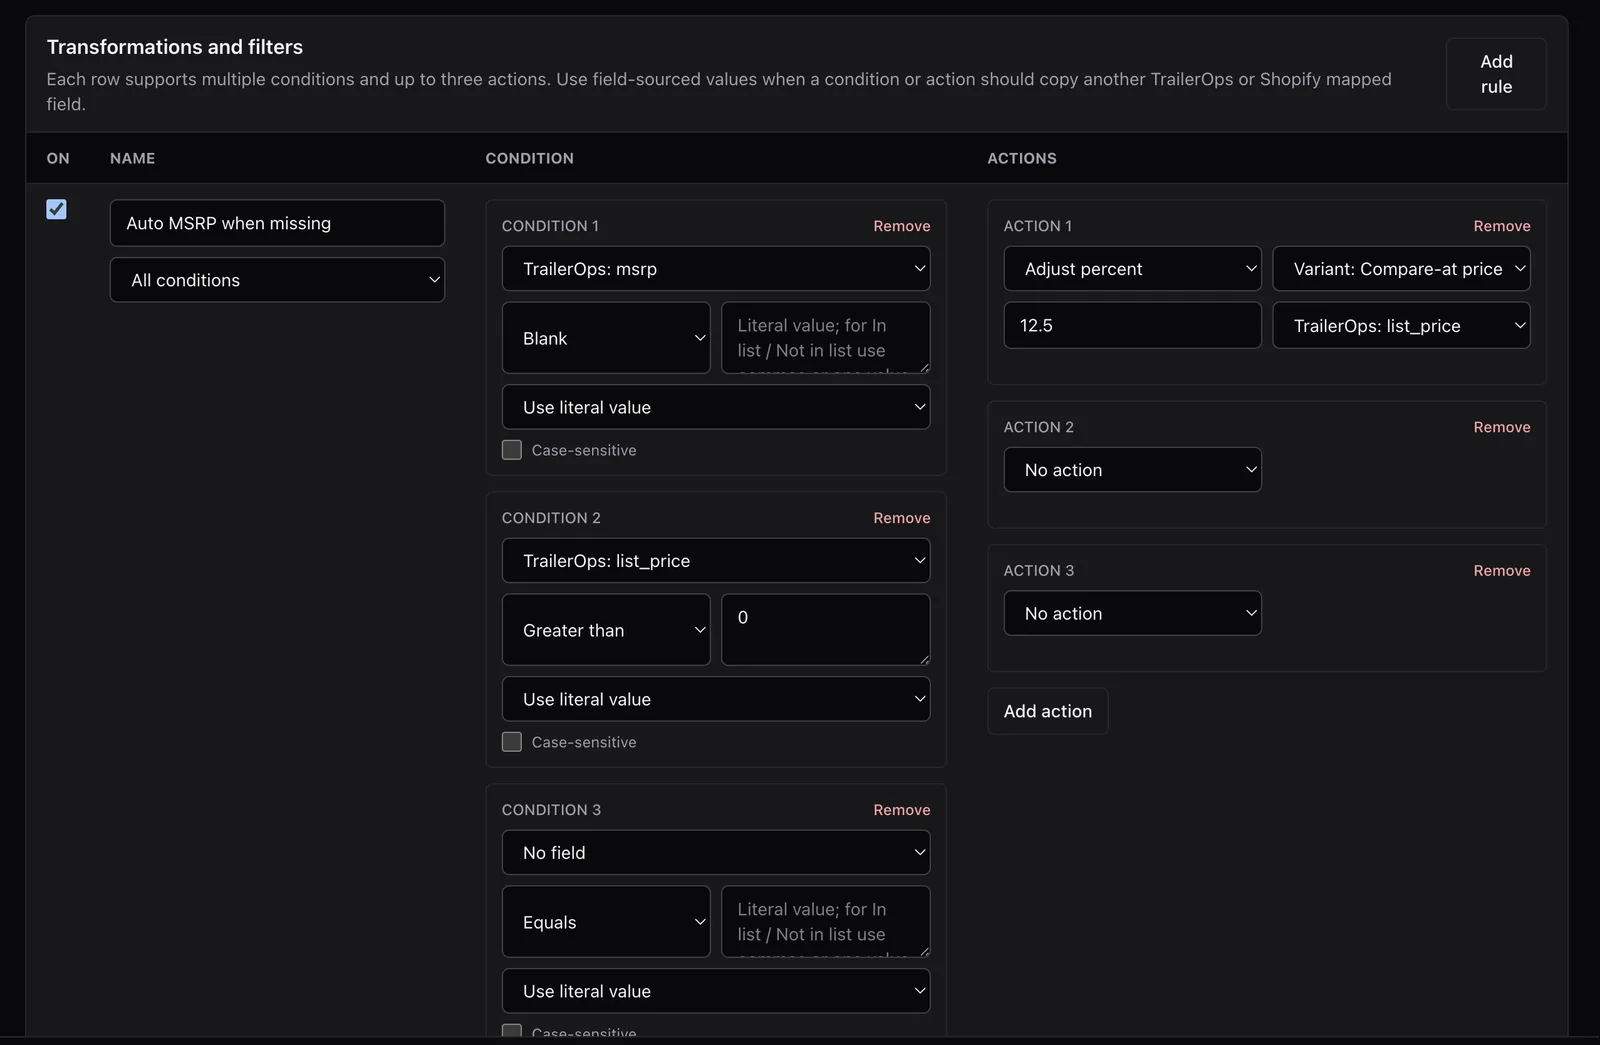Tick Case-sensitive under Condition 2
1600x1045 pixels.
[512, 742]
